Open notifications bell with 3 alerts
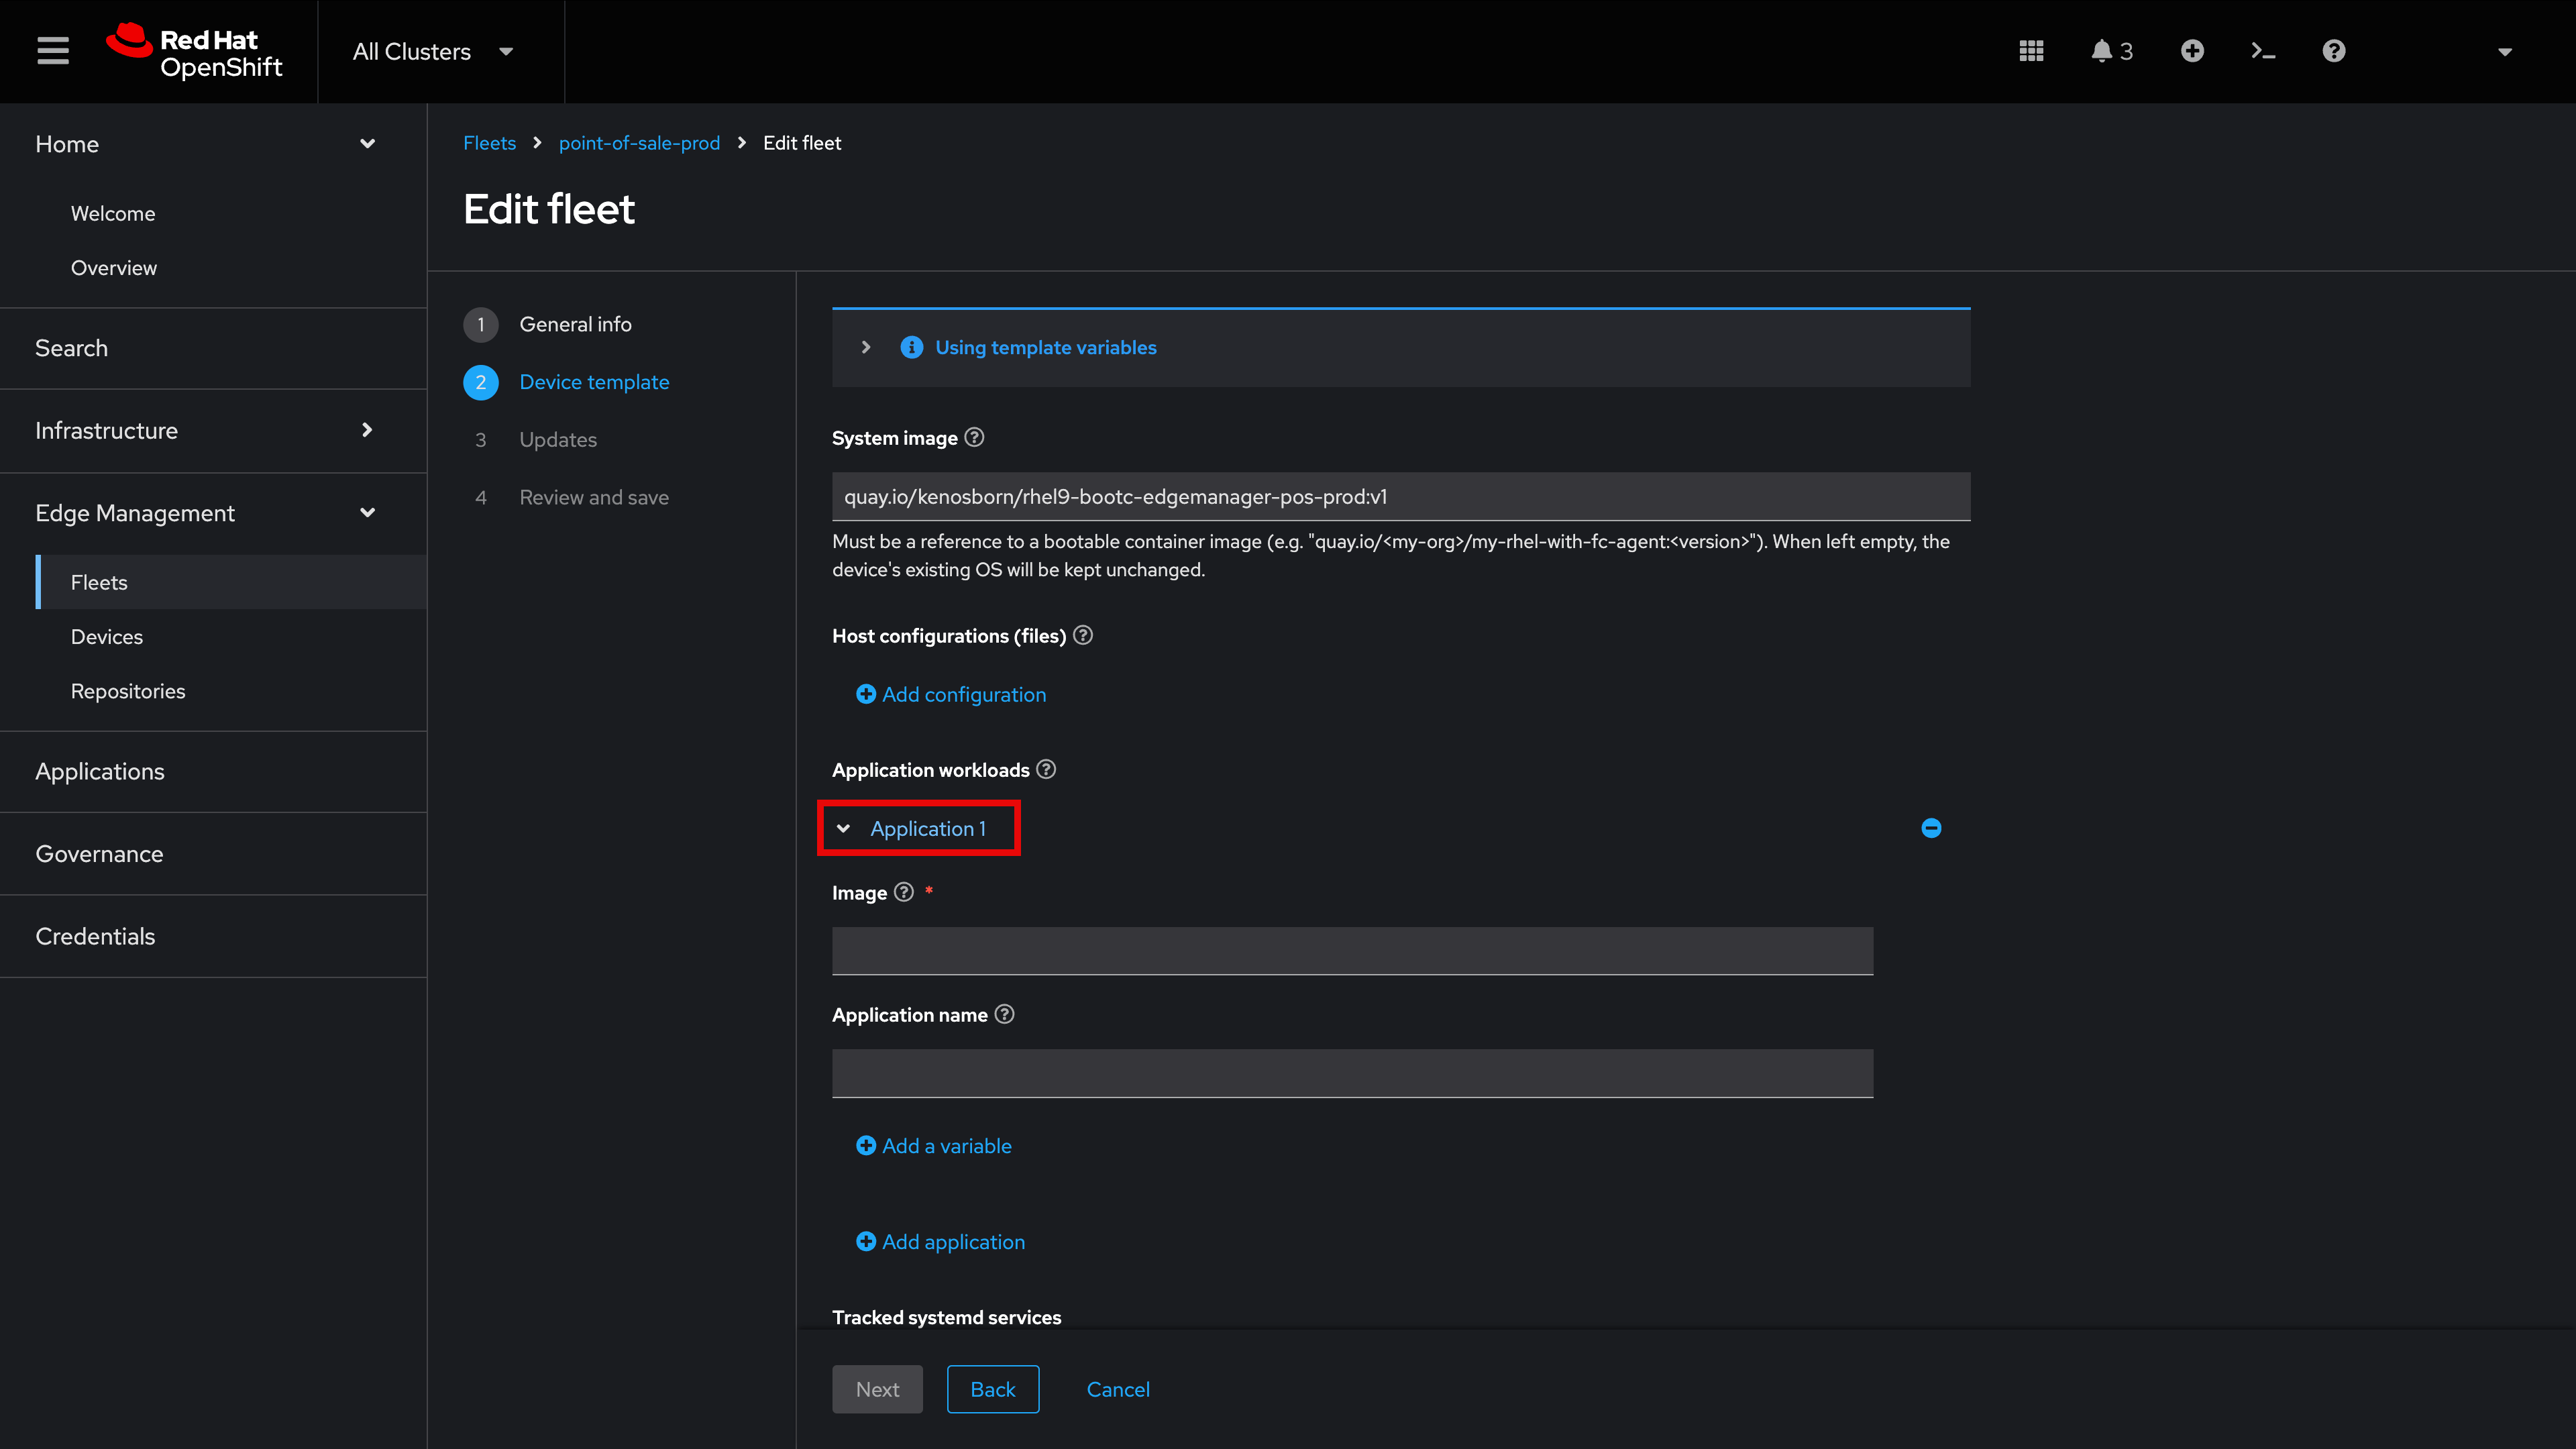Viewport: 2576px width, 1449px height. [x=2111, y=51]
